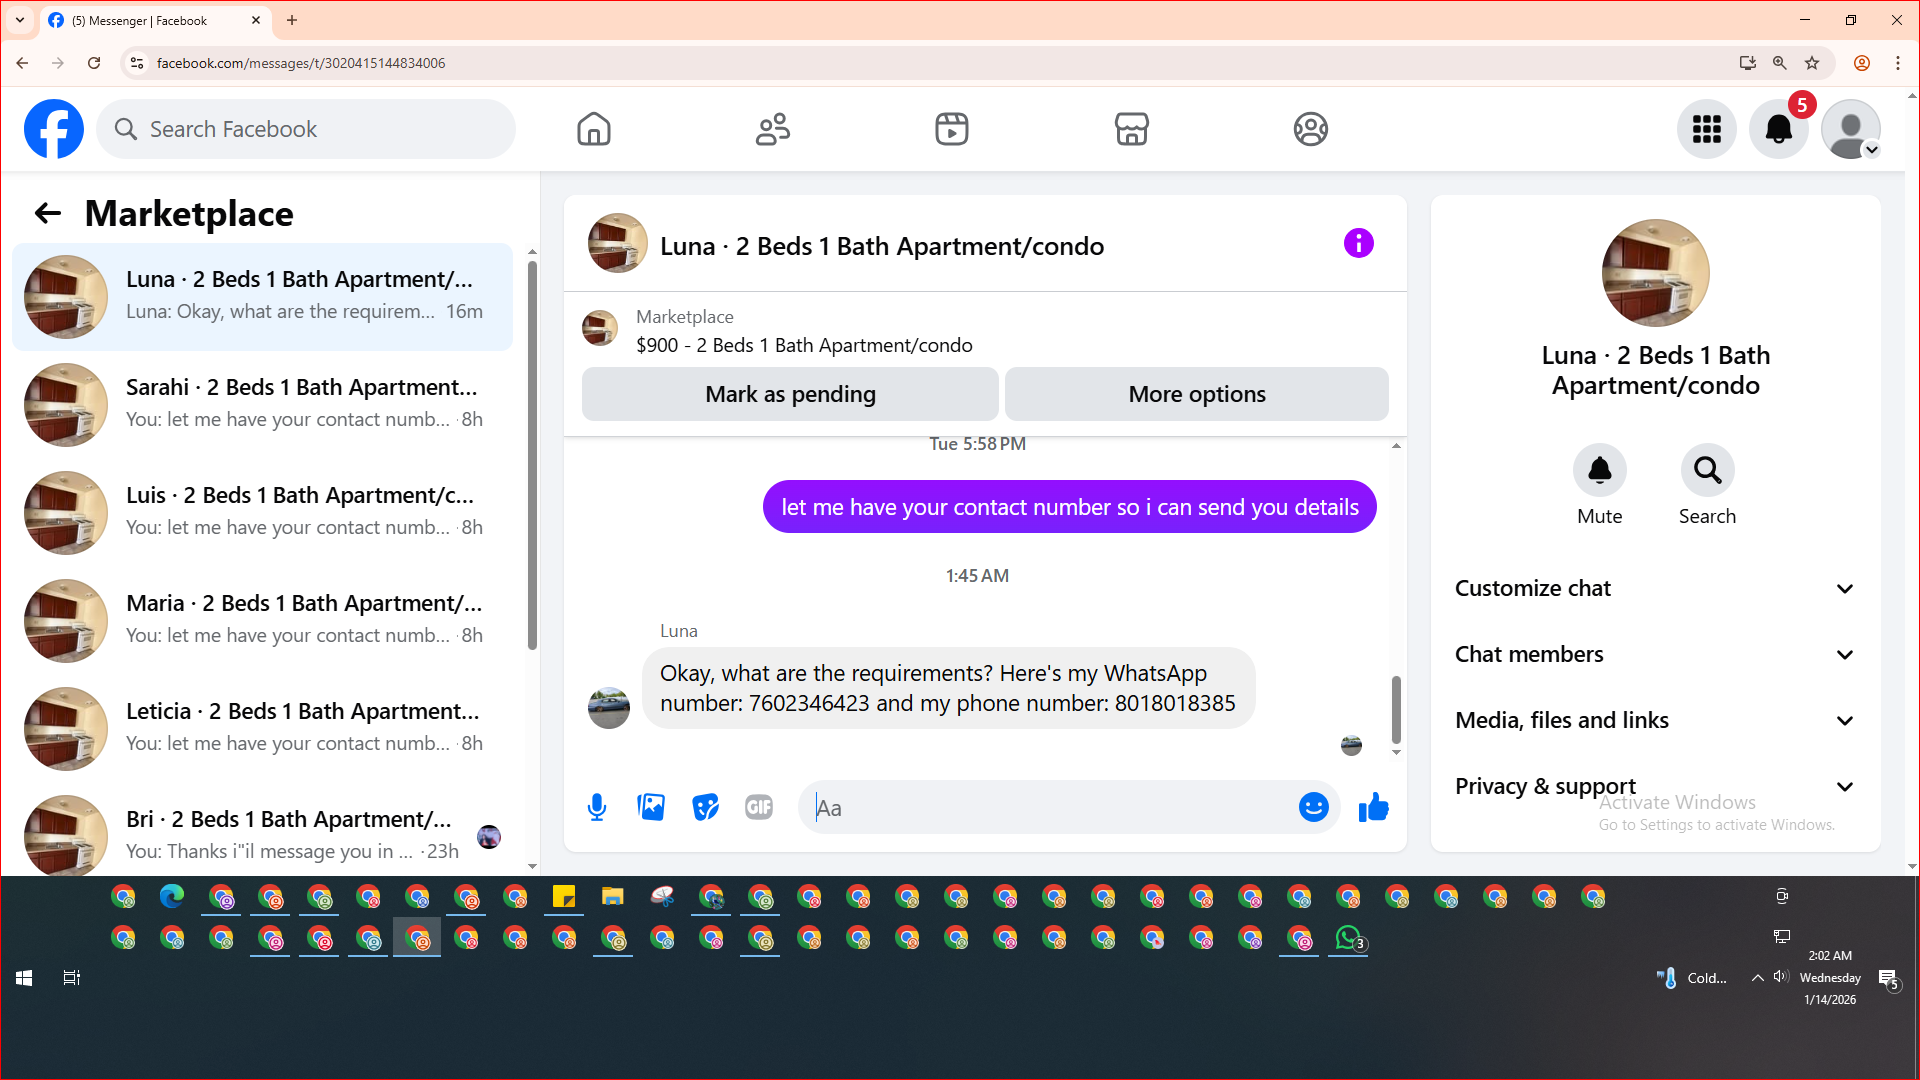The width and height of the screenshot is (1920, 1080).
Task: Click the More options button
Action: pyautogui.click(x=1196, y=394)
